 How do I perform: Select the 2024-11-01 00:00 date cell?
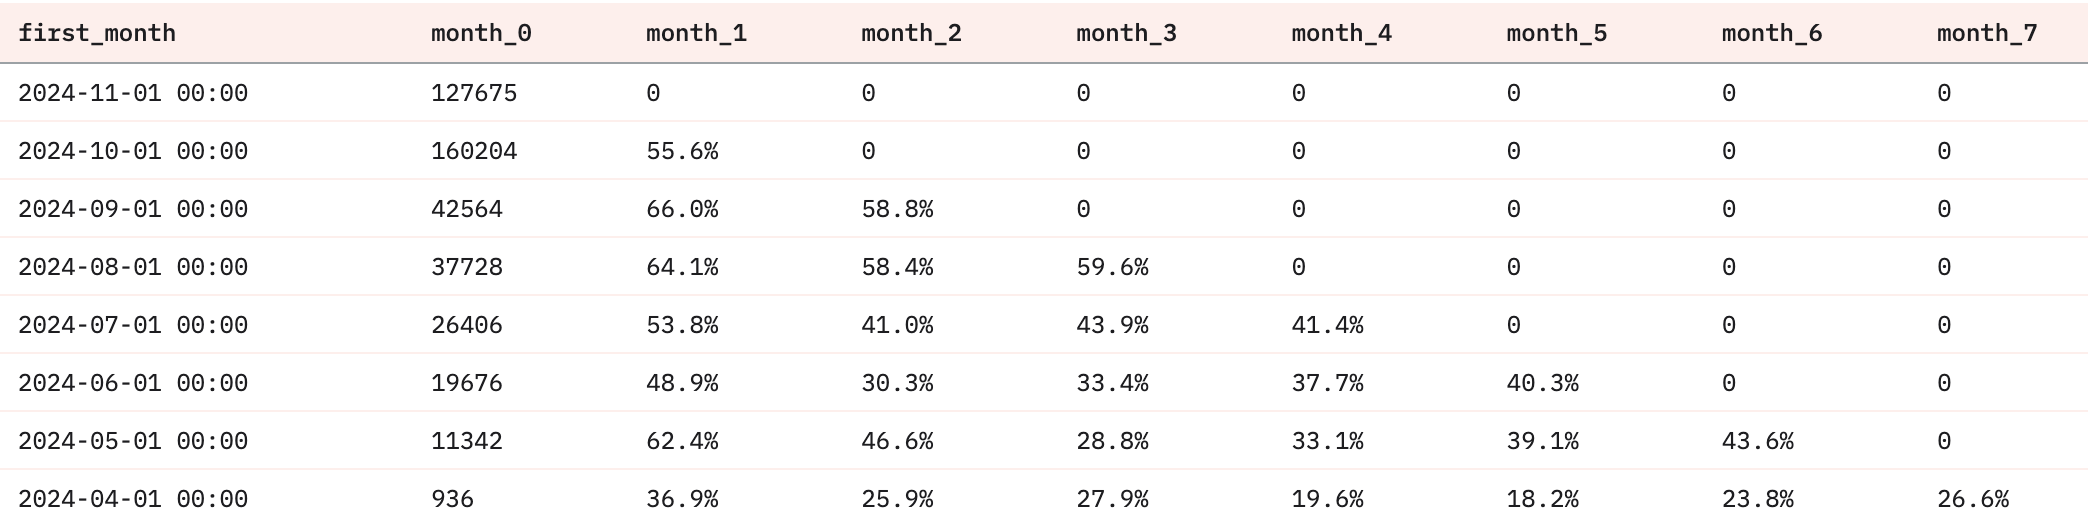tap(133, 93)
